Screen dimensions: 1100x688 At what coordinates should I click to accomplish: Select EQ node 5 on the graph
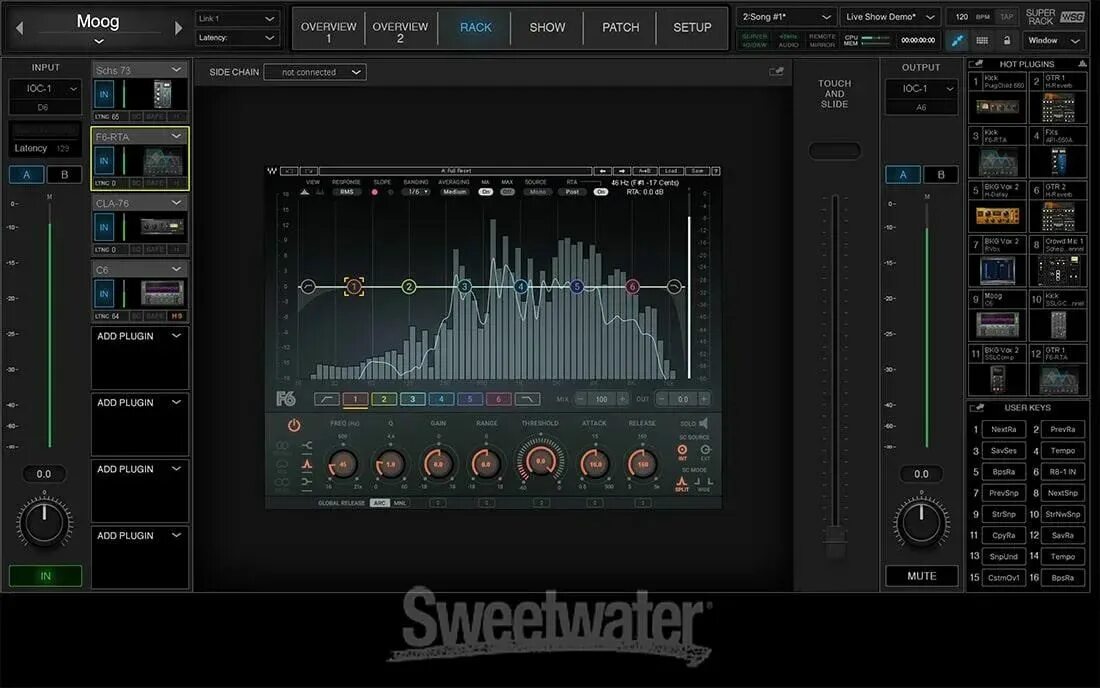(x=577, y=286)
